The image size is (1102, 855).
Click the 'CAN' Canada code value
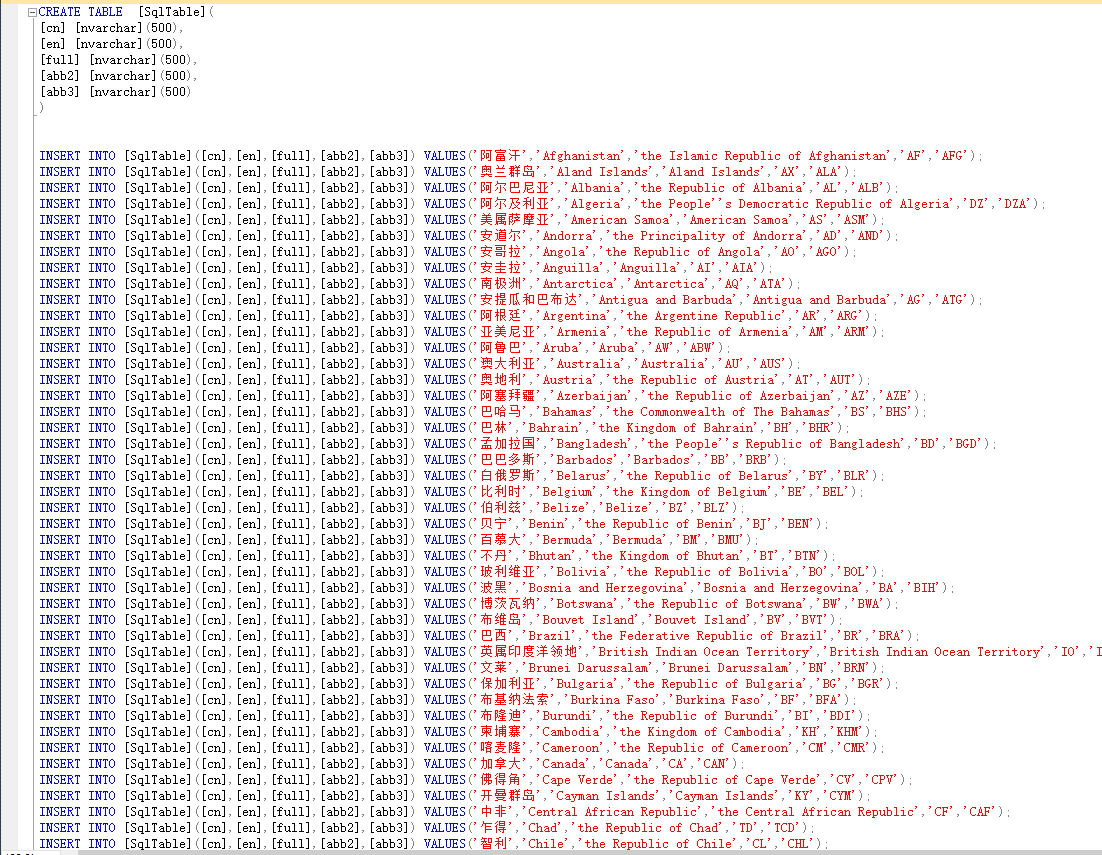click(714, 764)
